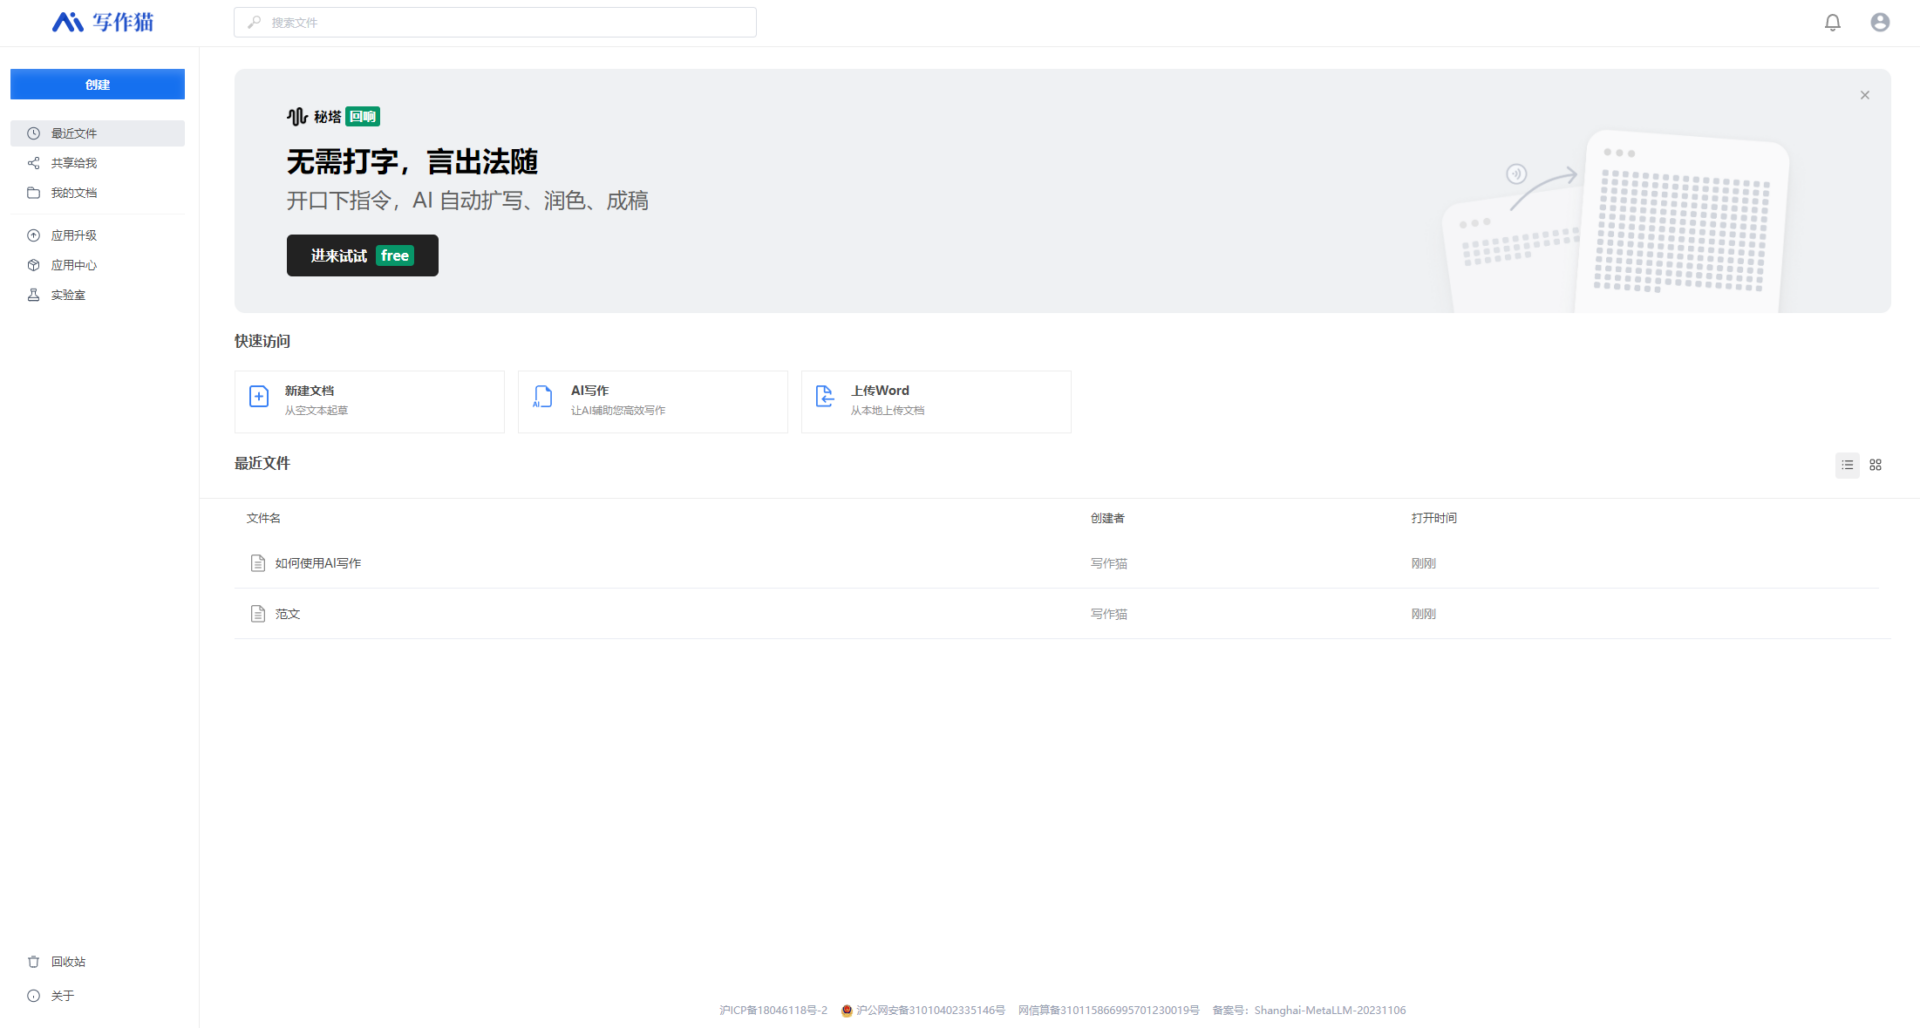Click the police badge icon in footer
The height and width of the screenshot is (1028, 1920).
[x=847, y=1010]
